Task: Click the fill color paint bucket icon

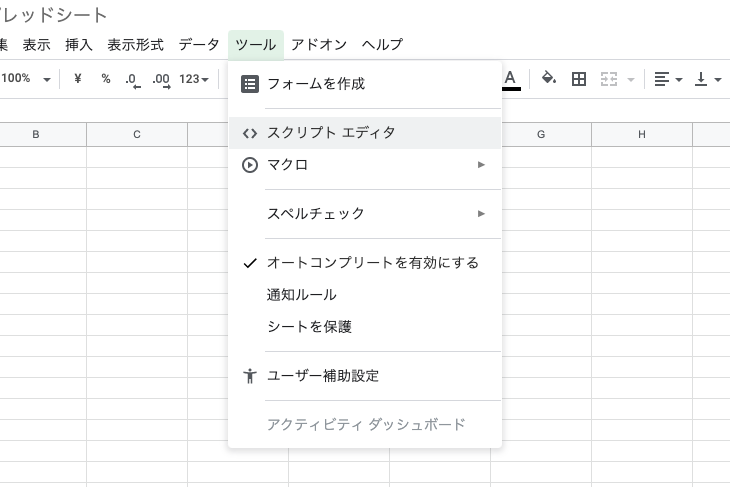Action: (548, 79)
